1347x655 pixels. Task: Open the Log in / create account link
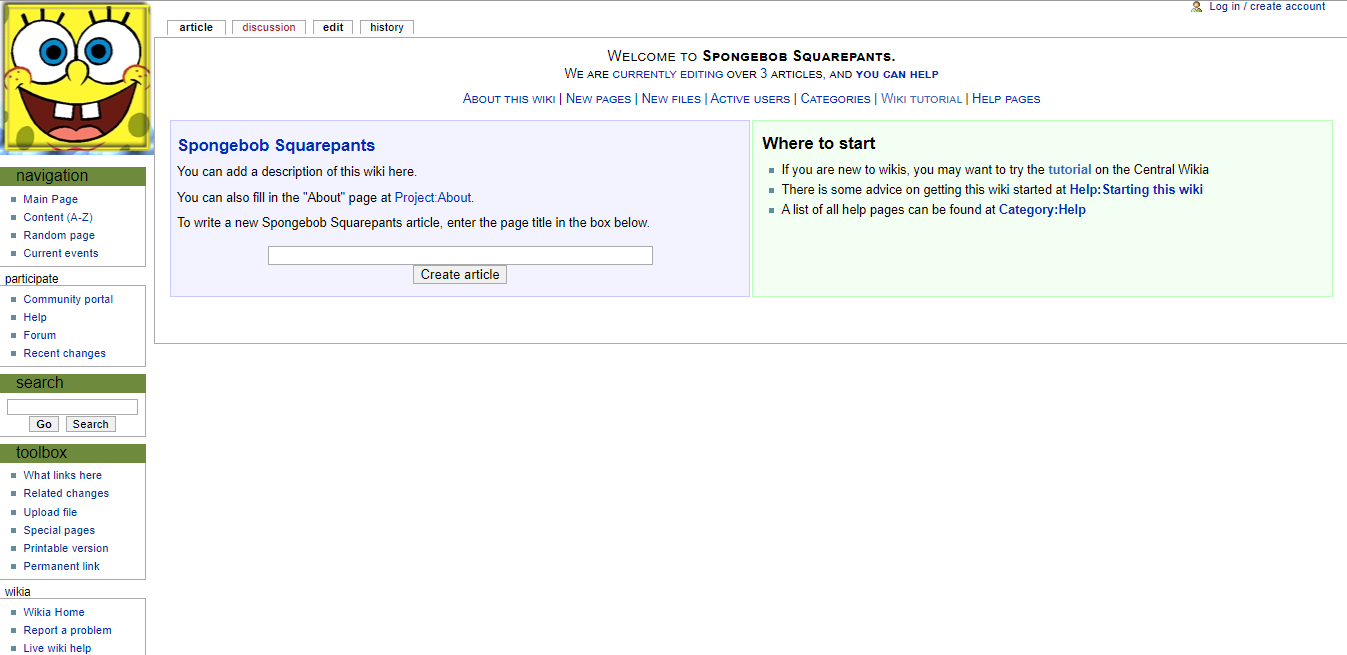click(x=1267, y=6)
